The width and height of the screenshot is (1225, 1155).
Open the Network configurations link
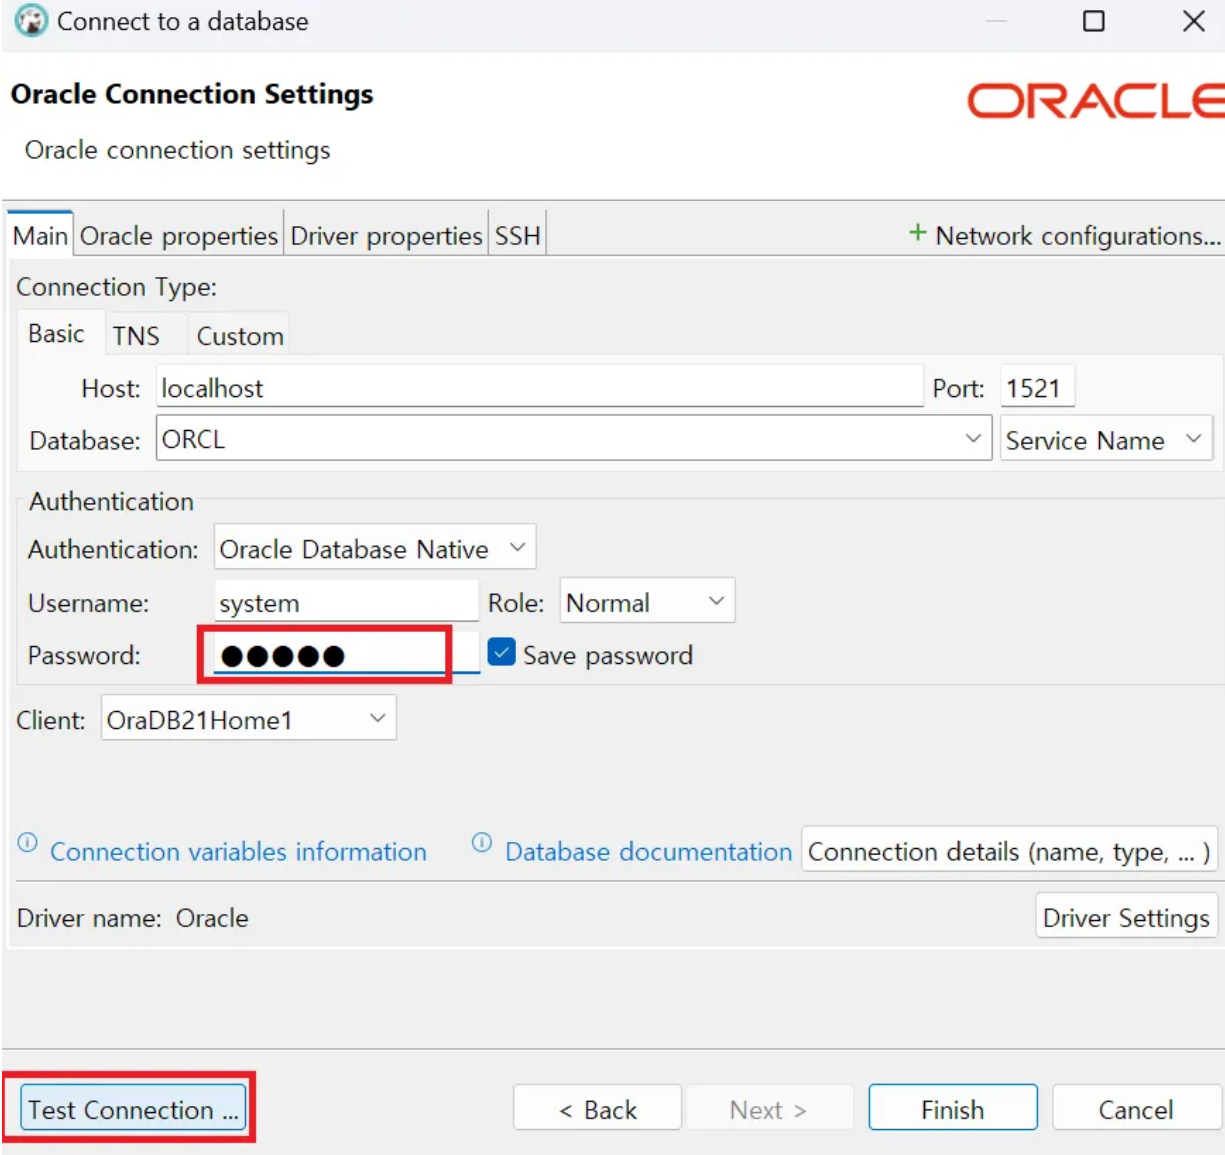tap(1078, 236)
